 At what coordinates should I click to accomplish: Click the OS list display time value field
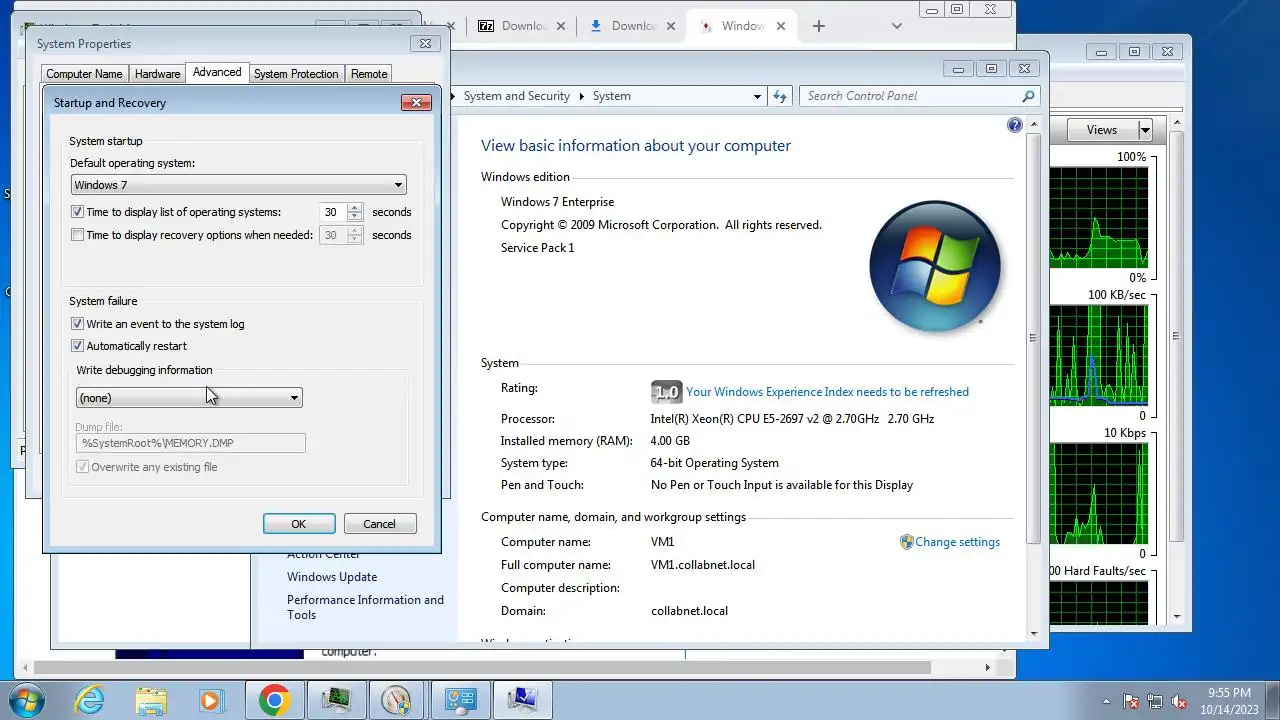pos(331,212)
